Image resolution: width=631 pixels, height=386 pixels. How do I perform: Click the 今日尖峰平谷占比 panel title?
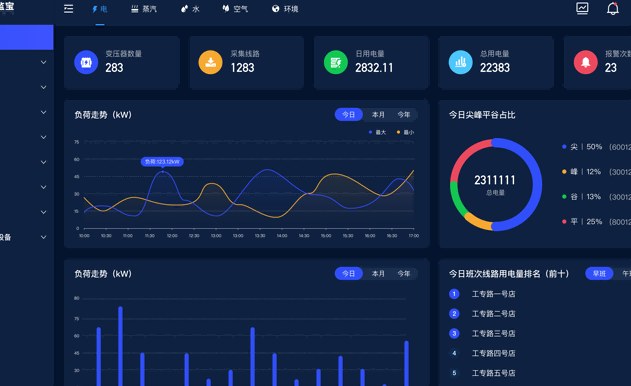(x=482, y=115)
